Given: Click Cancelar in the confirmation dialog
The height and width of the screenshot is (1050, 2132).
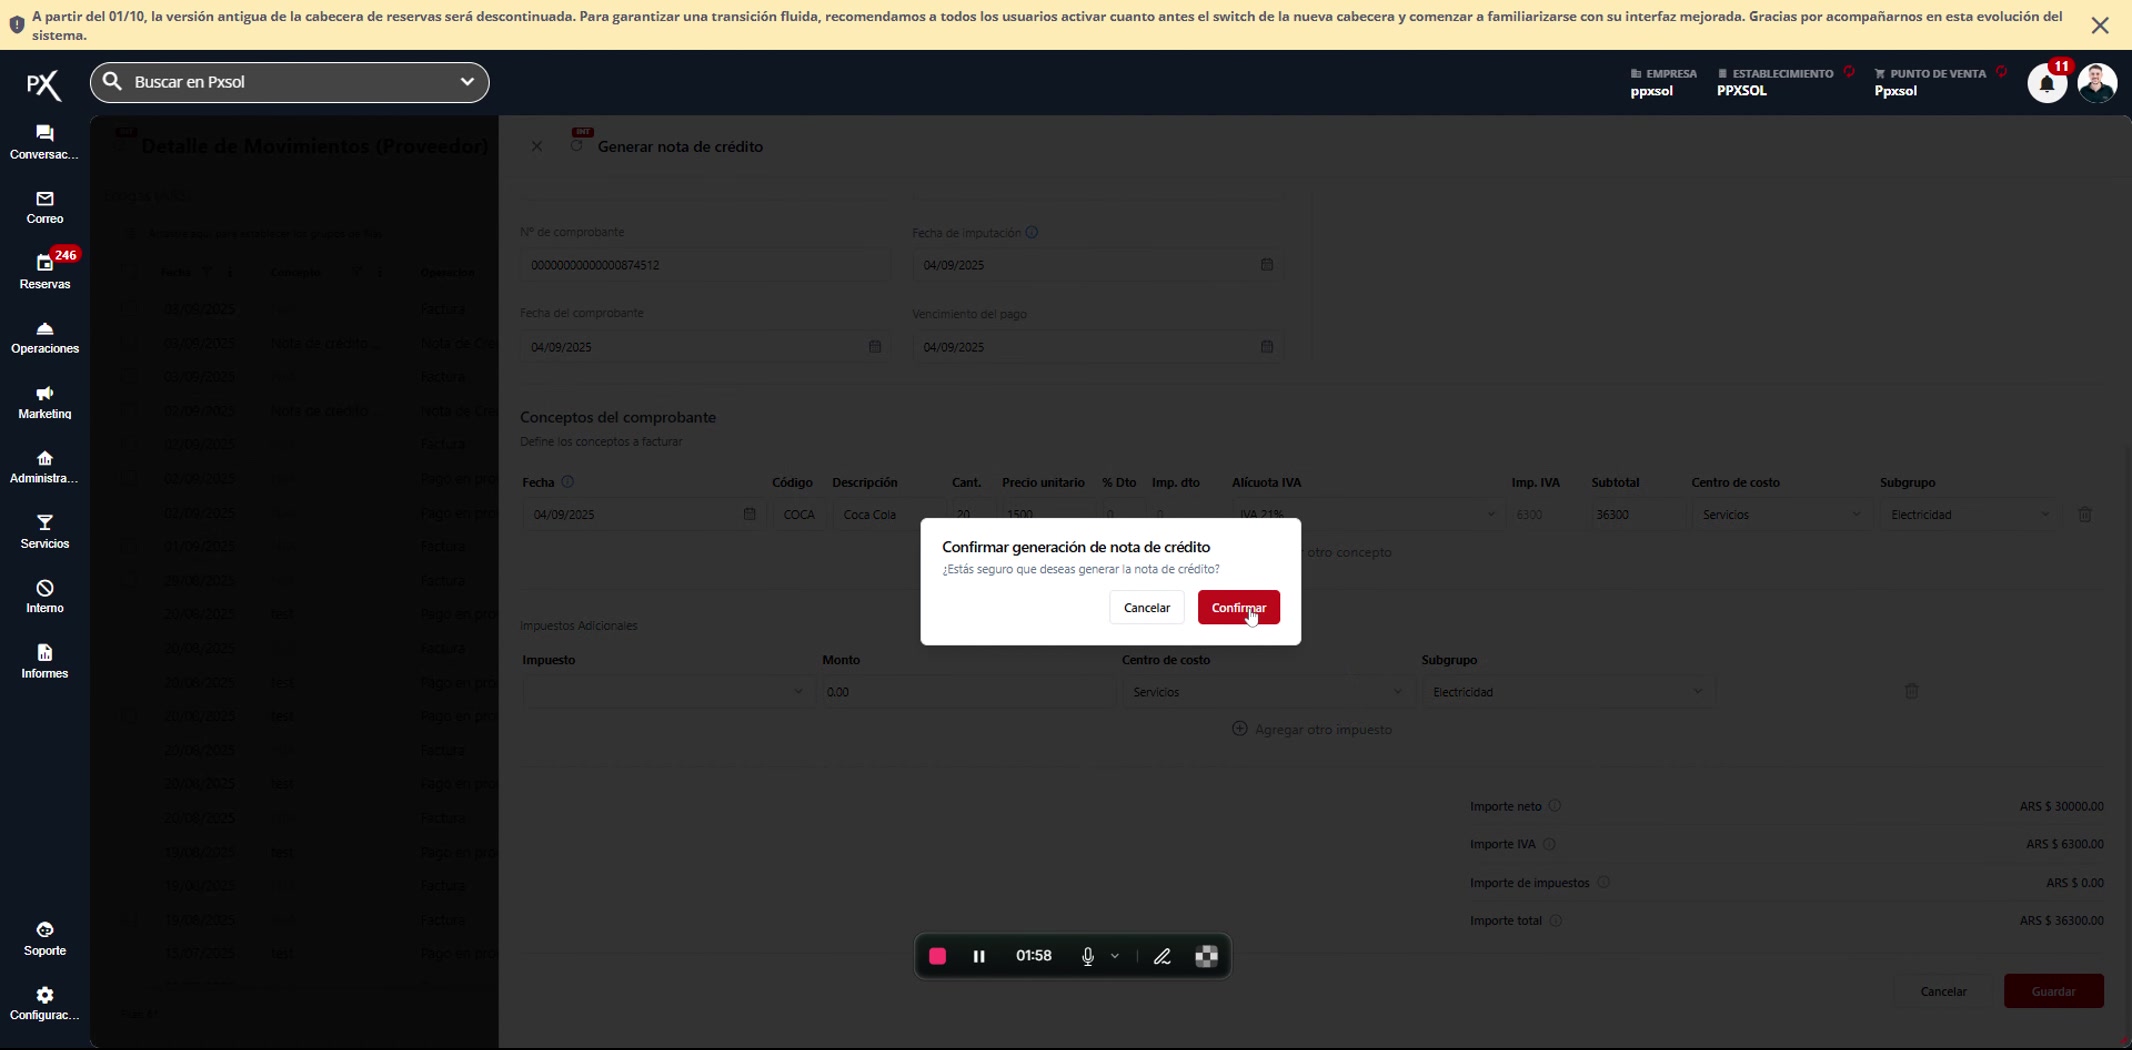Looking at the screenshot, I should [1146, 607].
